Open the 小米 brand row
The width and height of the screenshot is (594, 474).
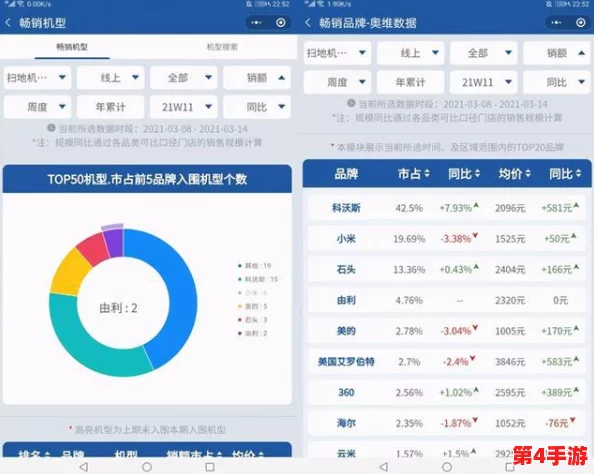click(447, 238)
